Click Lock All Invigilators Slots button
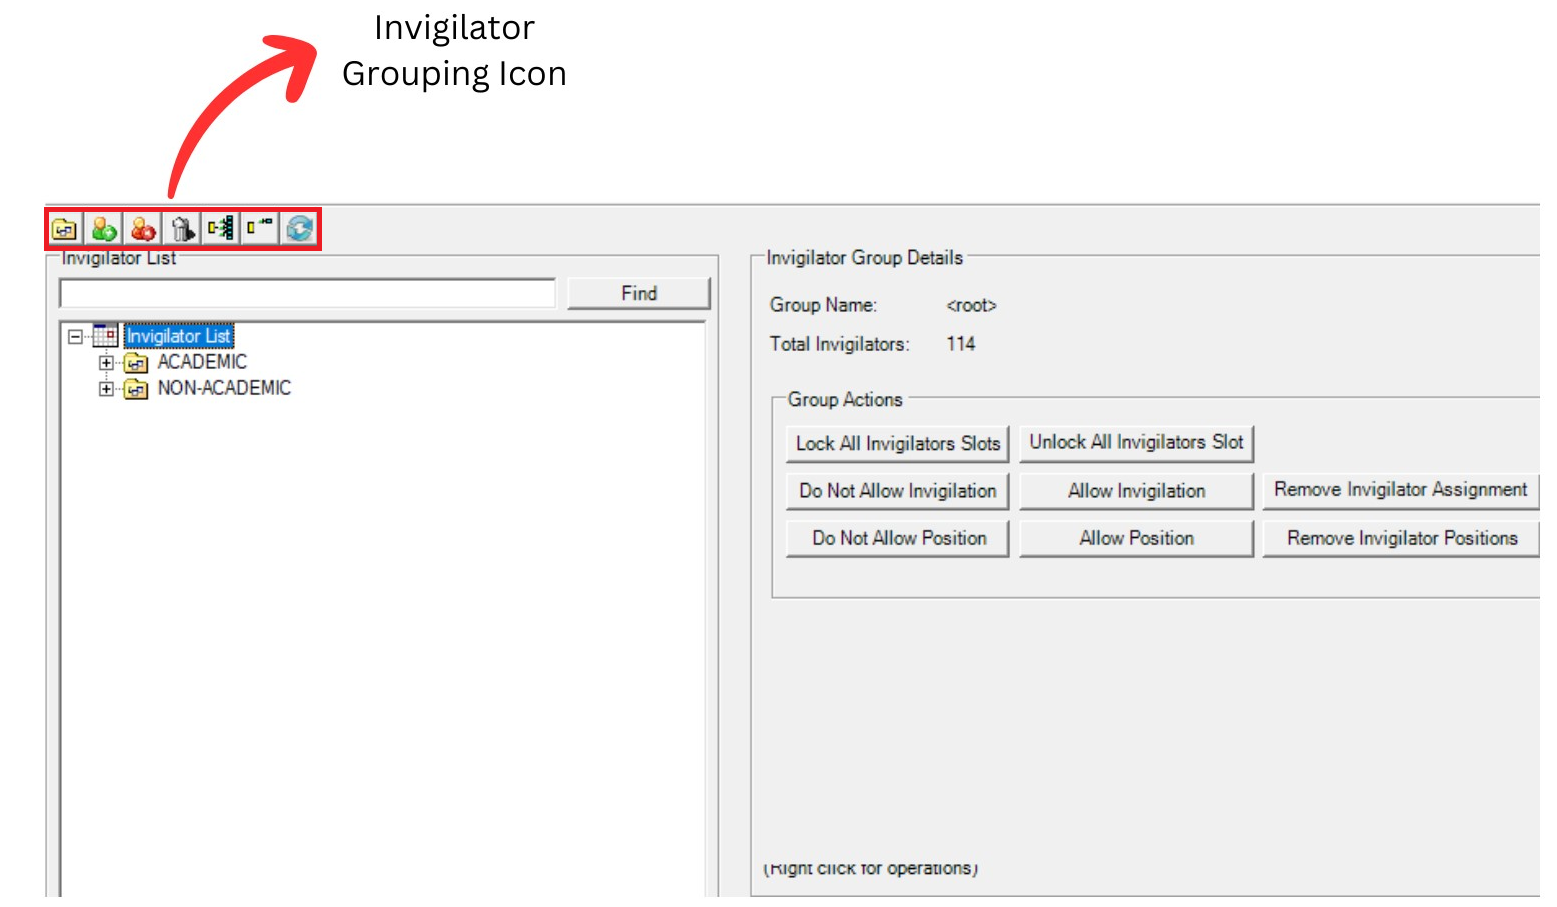This screenshot has width=1557, height=907. [x=897, y=443]
